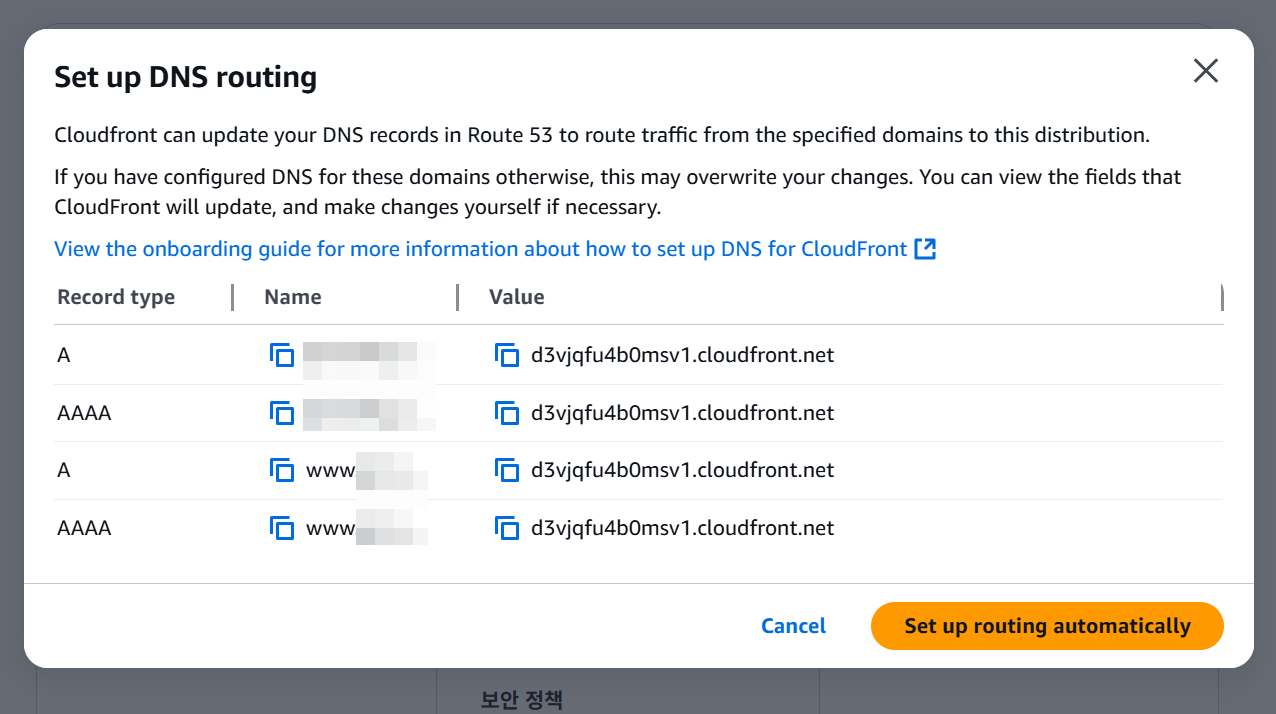Copy the name in the first A record row
The width and height of the screenshot is (1276, 714).
[282, 355]
